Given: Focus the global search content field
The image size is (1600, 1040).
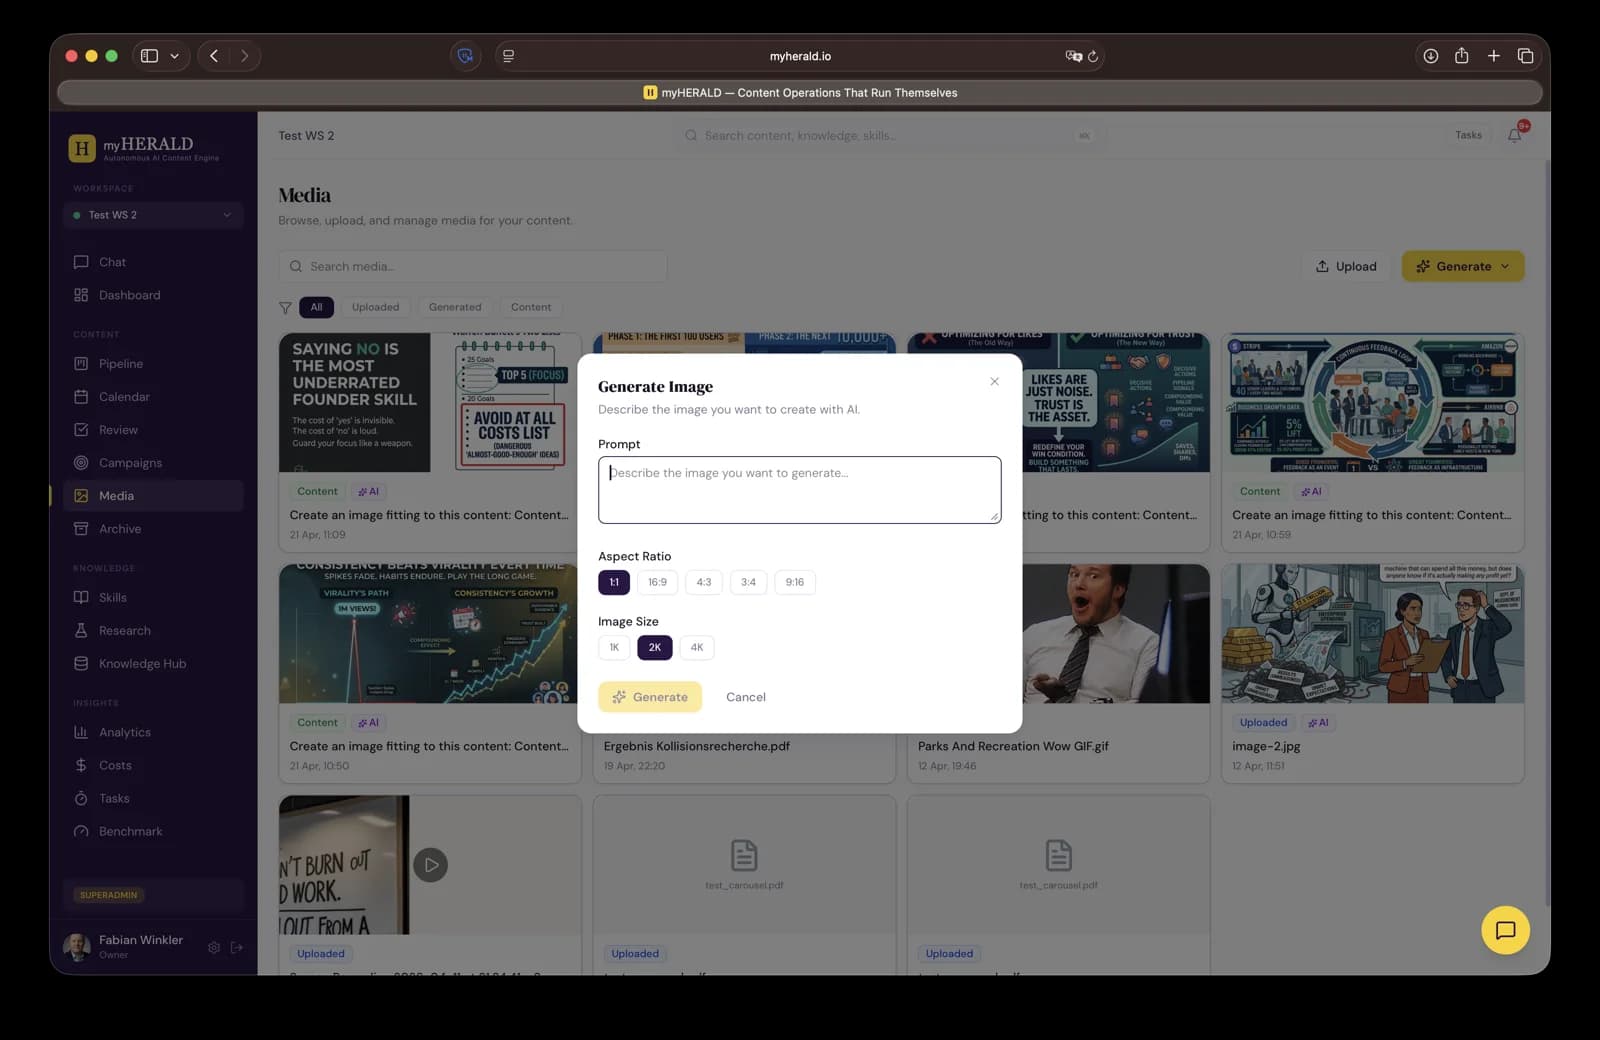Looking at the screenshot, I should [889, 135].
